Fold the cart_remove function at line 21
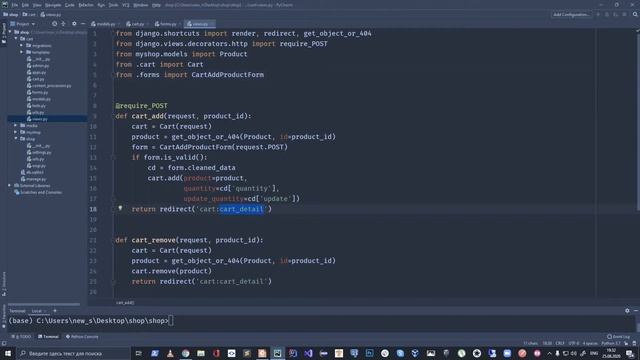Viewport: 640px width, 360px height. pos(114,240)
